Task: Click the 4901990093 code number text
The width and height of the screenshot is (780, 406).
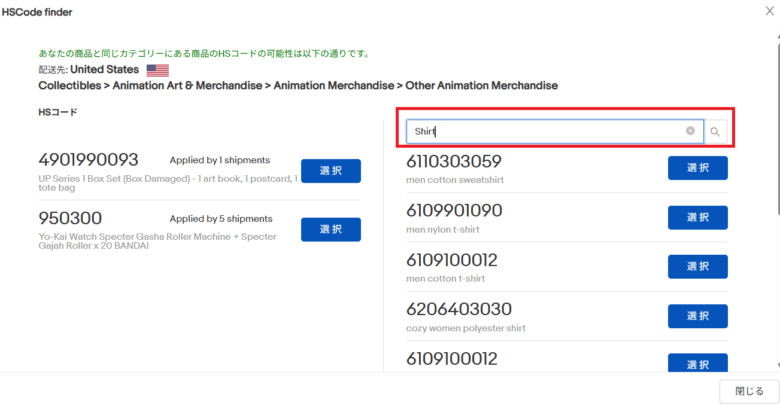Action: coord(88,160)
